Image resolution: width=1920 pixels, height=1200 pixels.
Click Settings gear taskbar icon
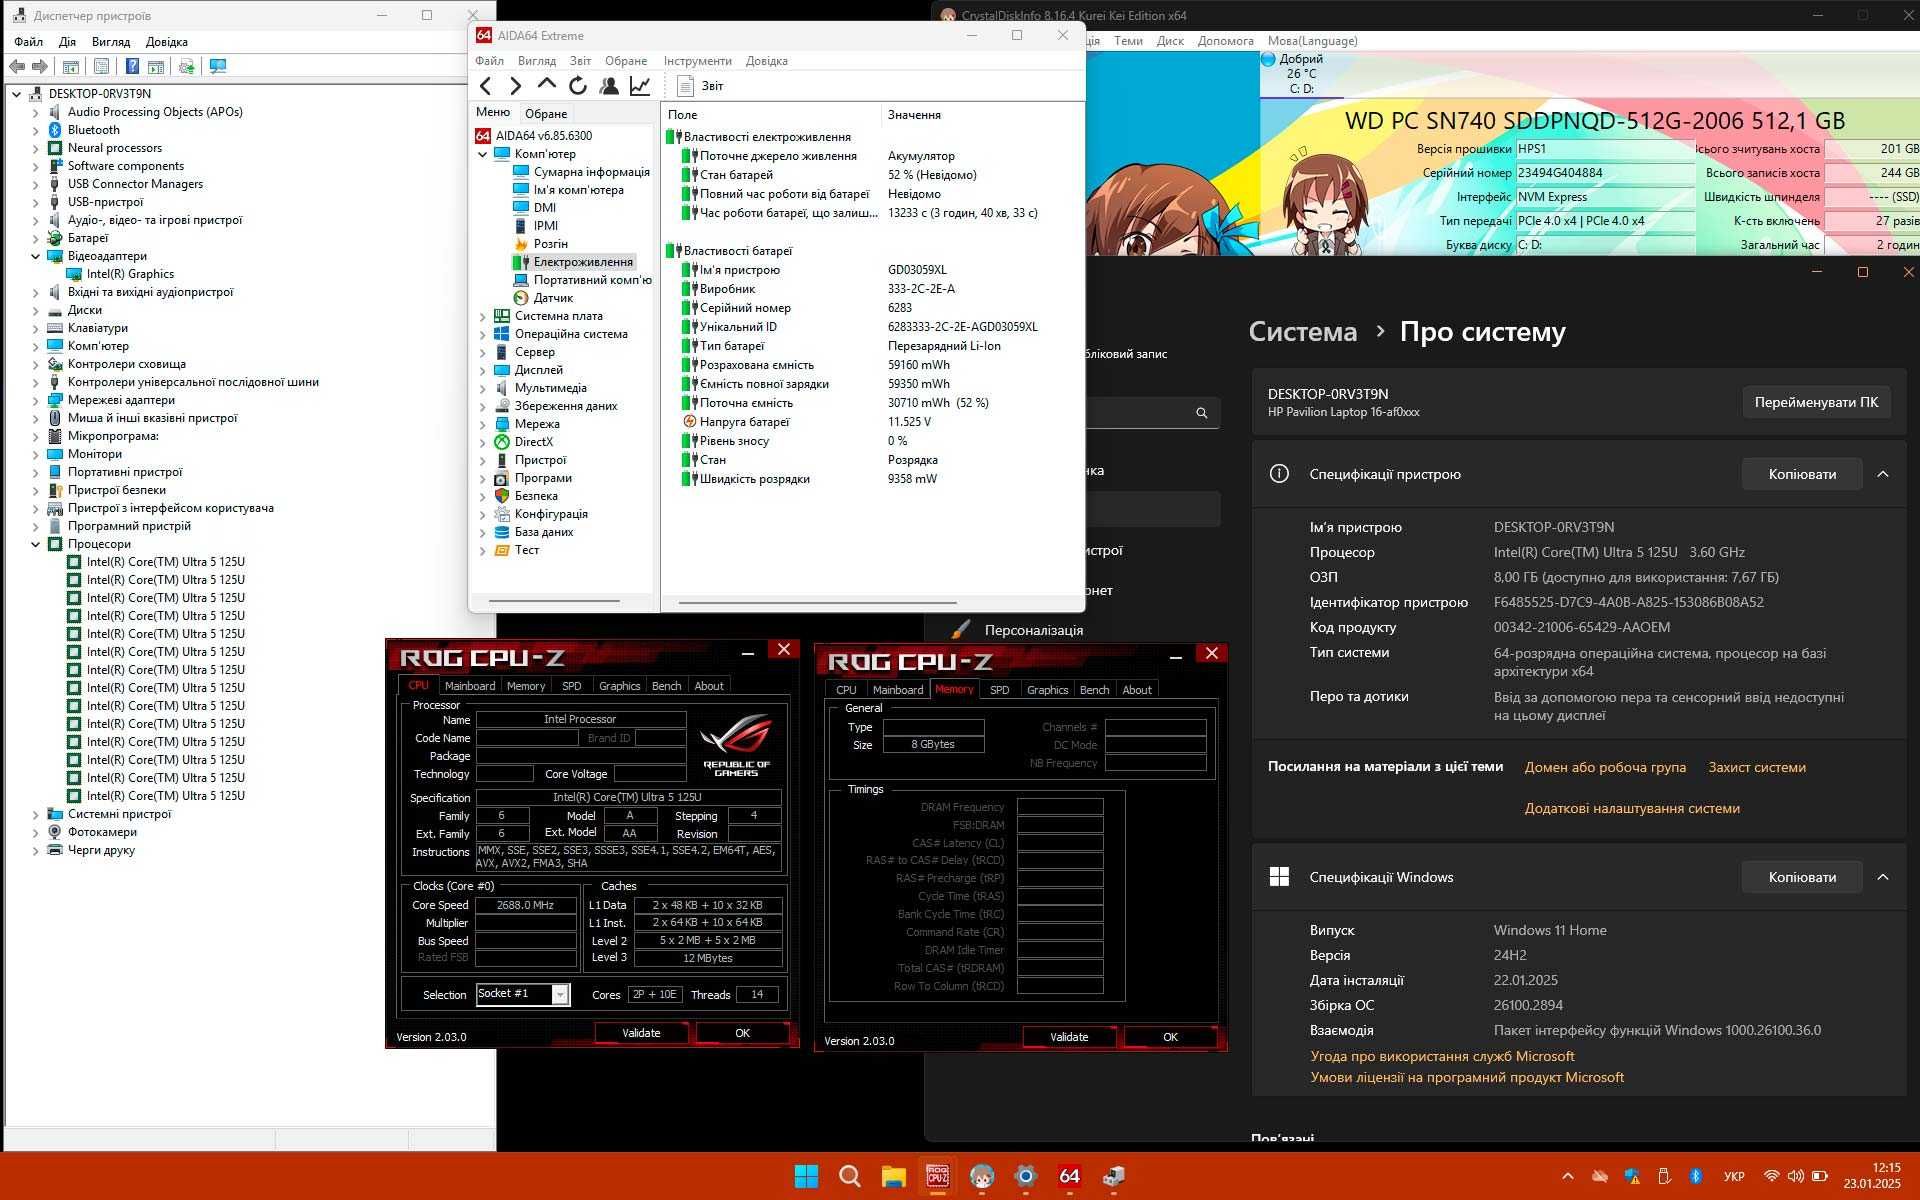pos(1025,1176)
